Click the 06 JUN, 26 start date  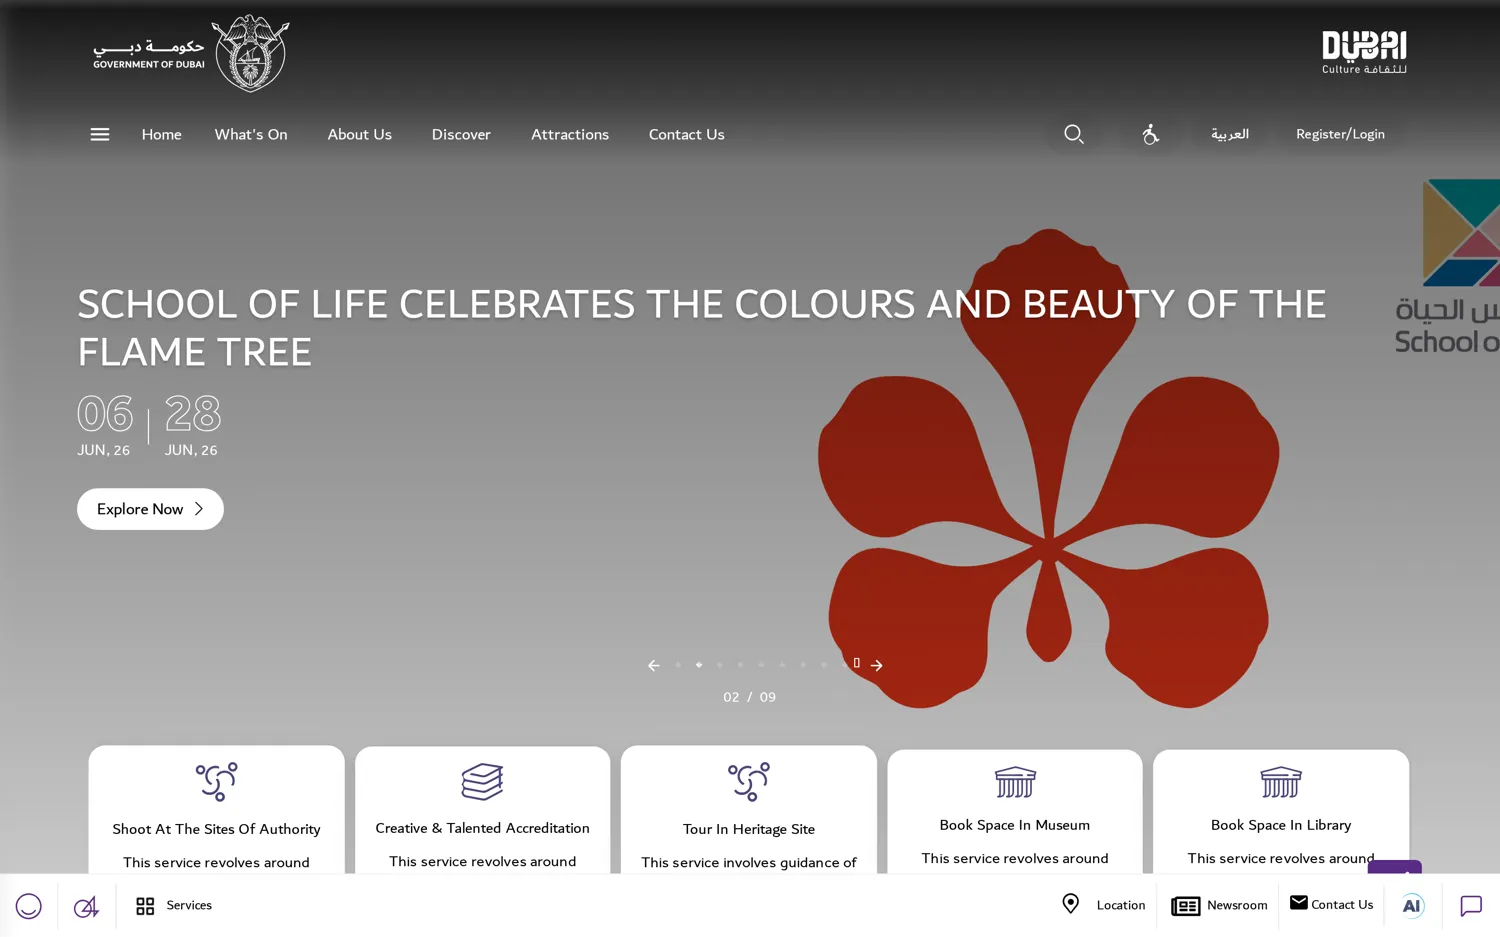pyautogui.click(x=105, y=426)
